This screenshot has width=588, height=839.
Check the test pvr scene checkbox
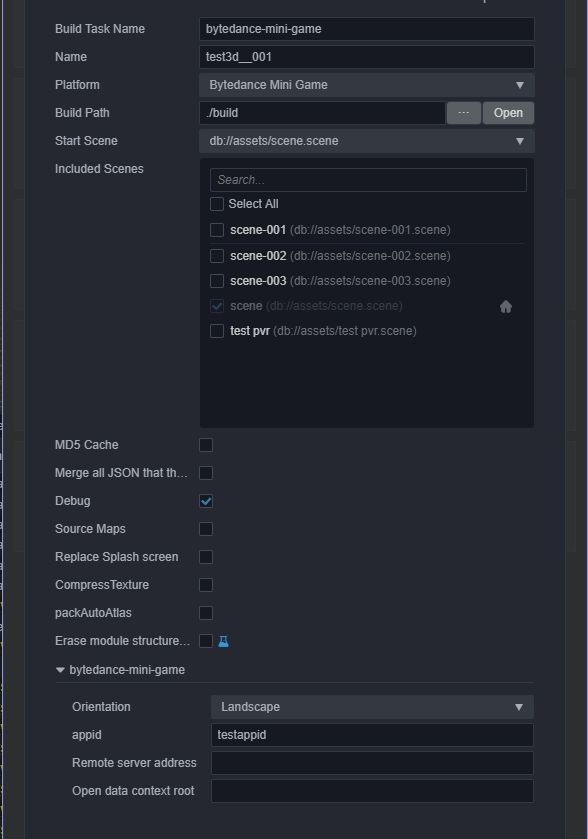tap(217, 331)
